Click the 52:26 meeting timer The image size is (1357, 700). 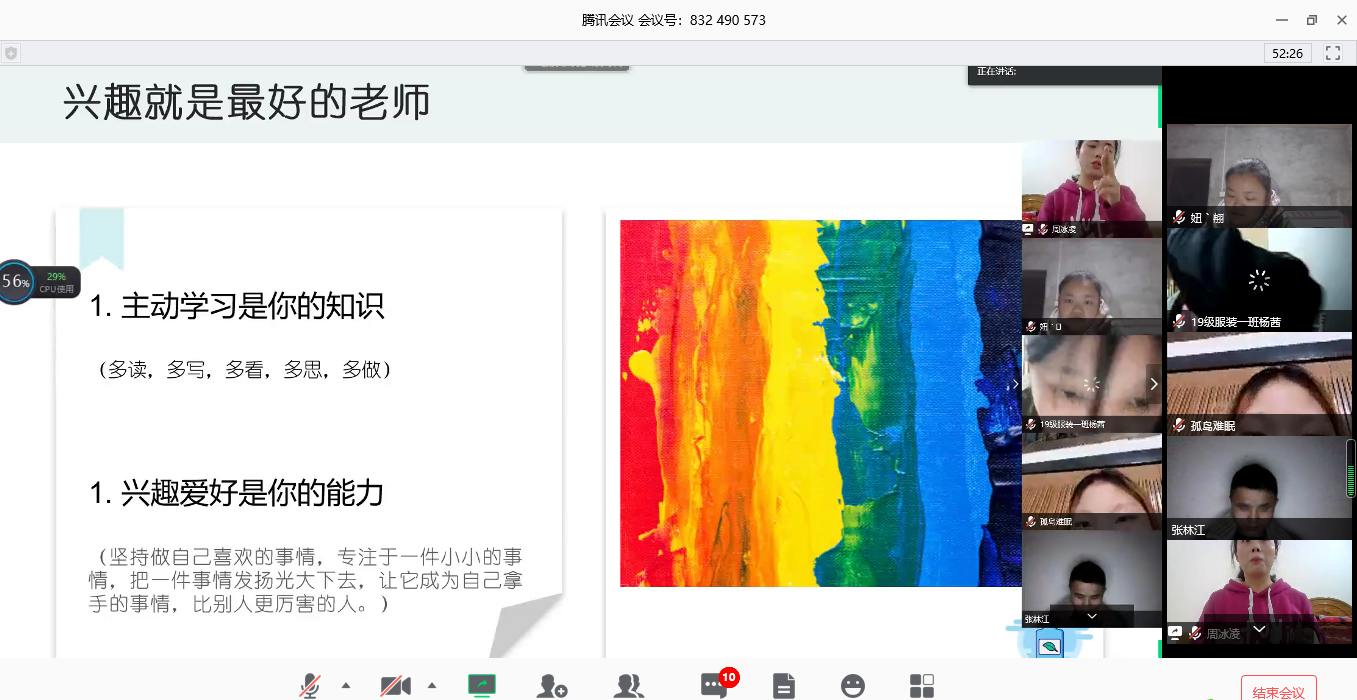coord(1287,53)
